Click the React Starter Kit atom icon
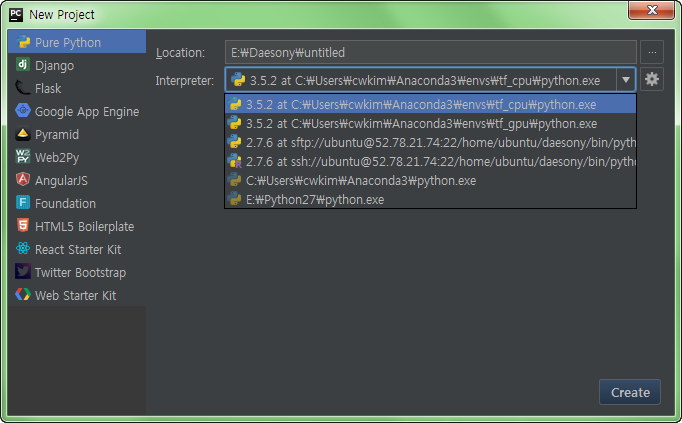 [23, 248]
